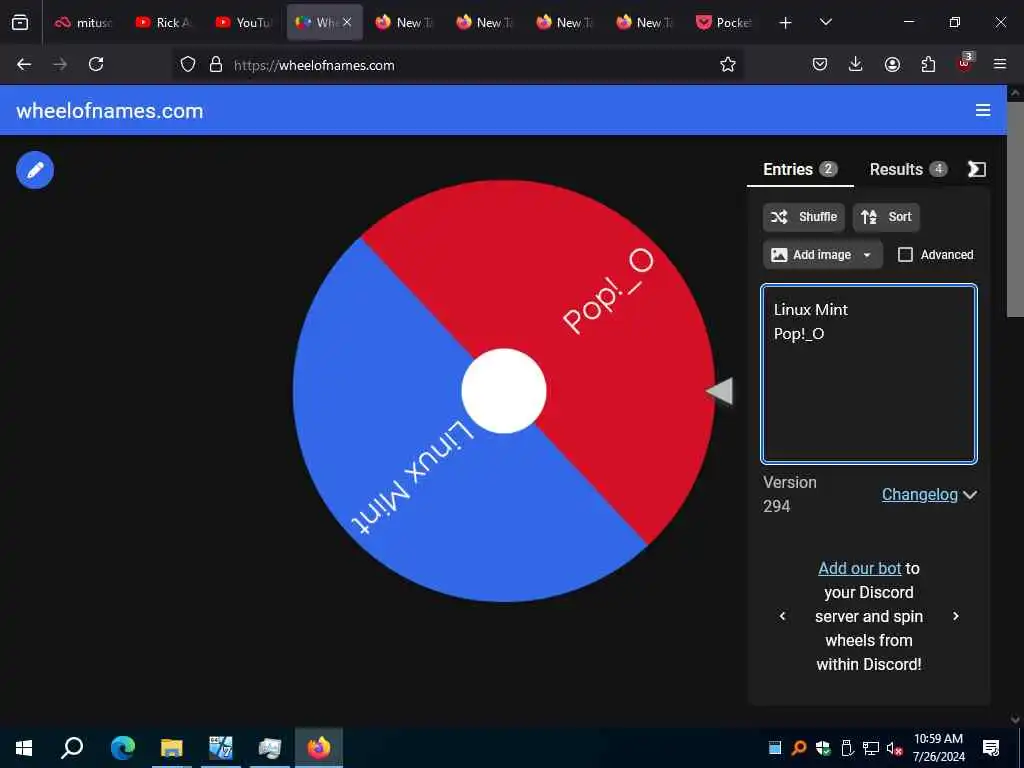Image resolution: width=1024 pixels, height=768 pixels.
Task: Click the wheelofnames.com site title
Action: click(110, 111)
